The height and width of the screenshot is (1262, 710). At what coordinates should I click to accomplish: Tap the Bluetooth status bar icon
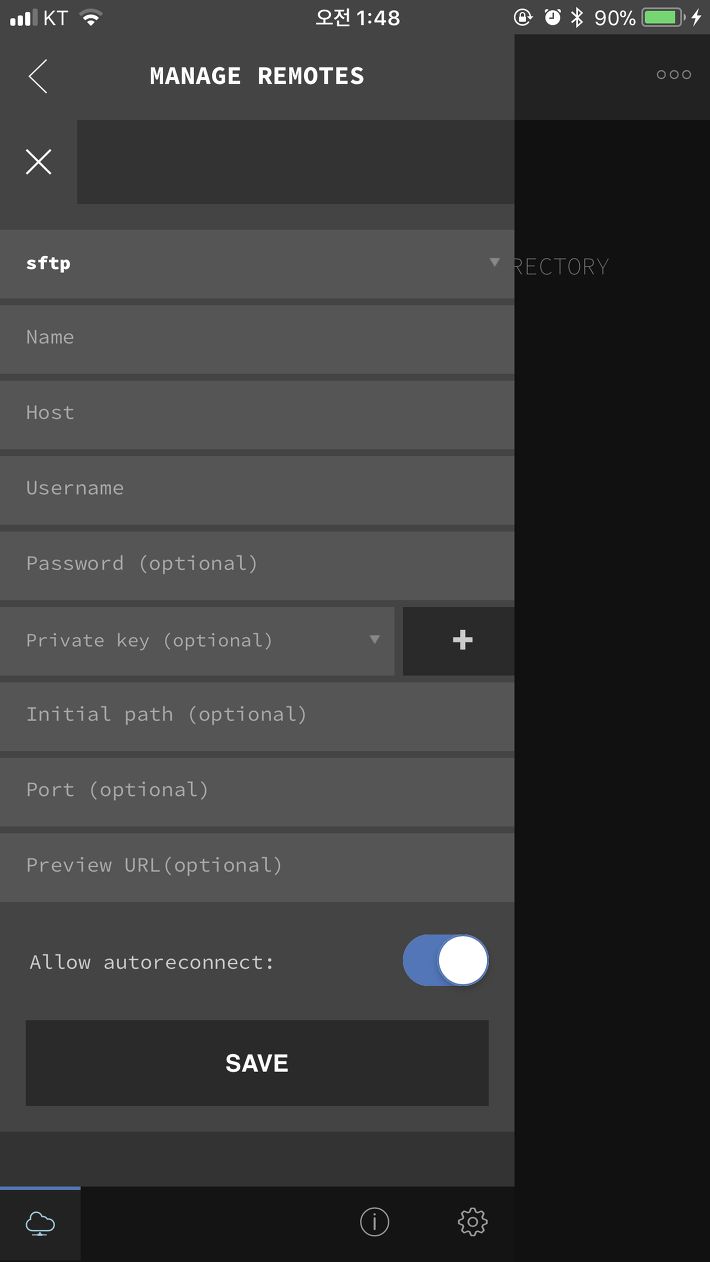[577, 17]
